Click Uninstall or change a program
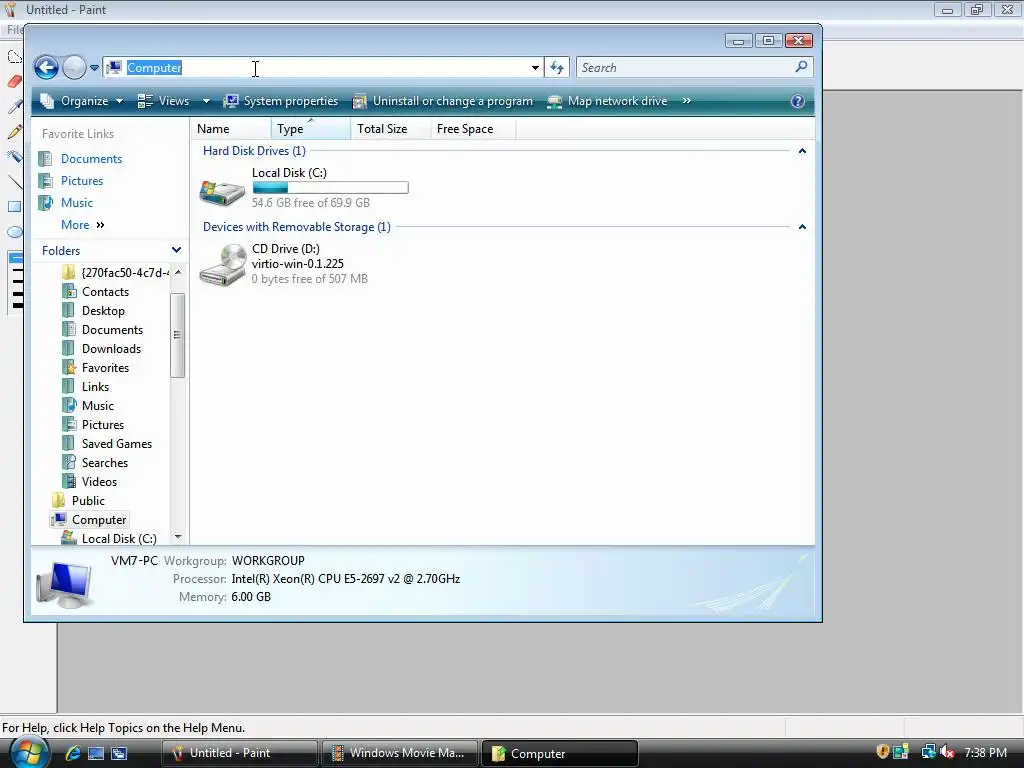1024x768 pixels. click(x=443, y=101)
